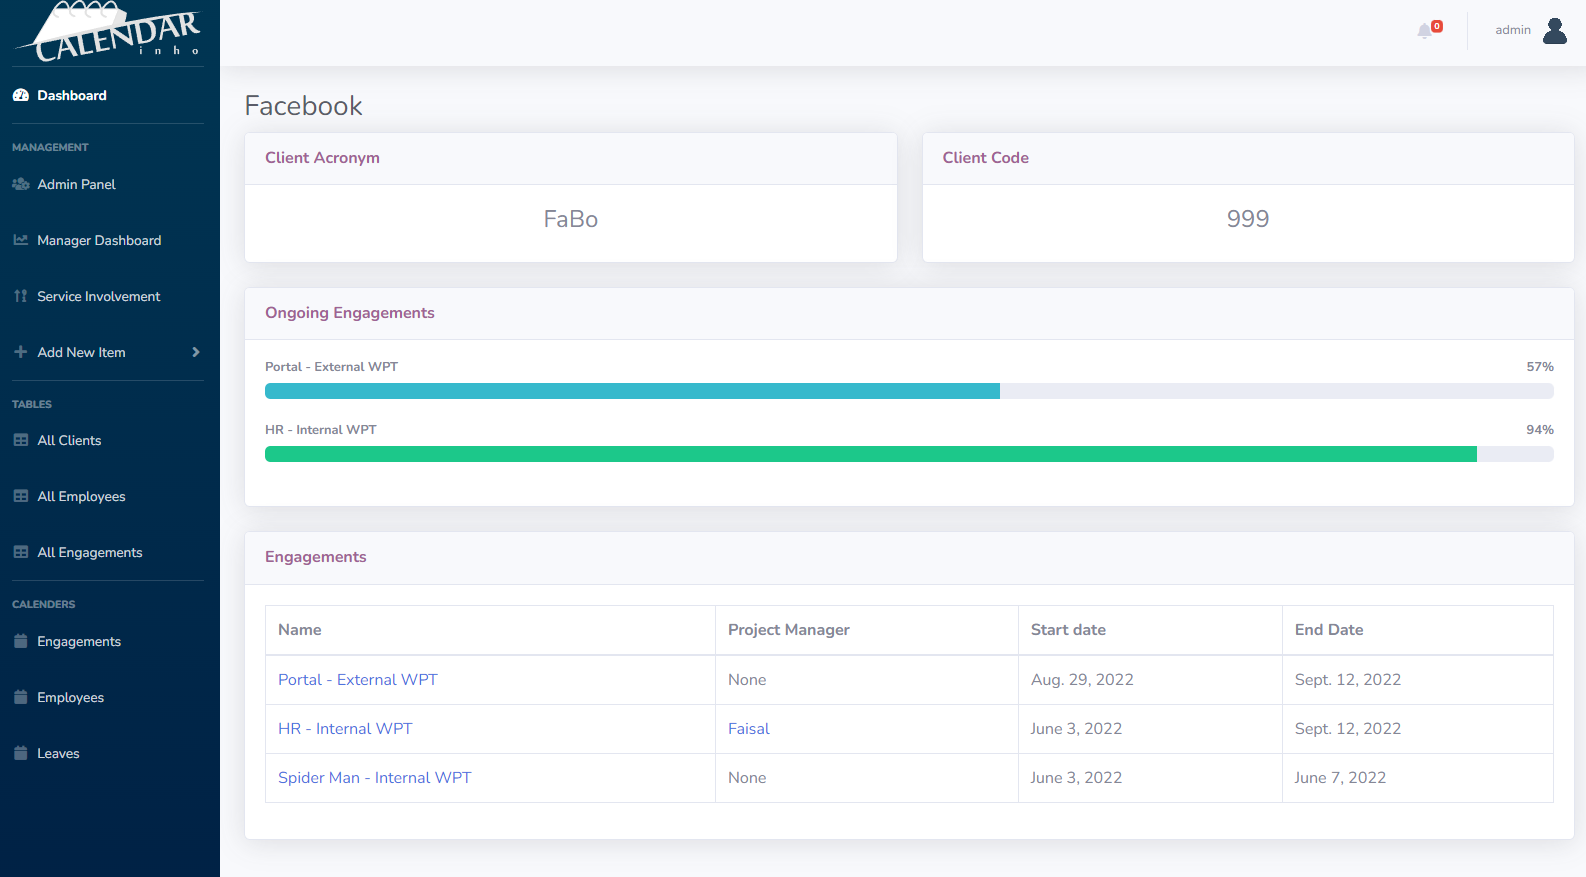Click the All Employees table icon
Screen dimensions: 1586x877
[21, 496]
